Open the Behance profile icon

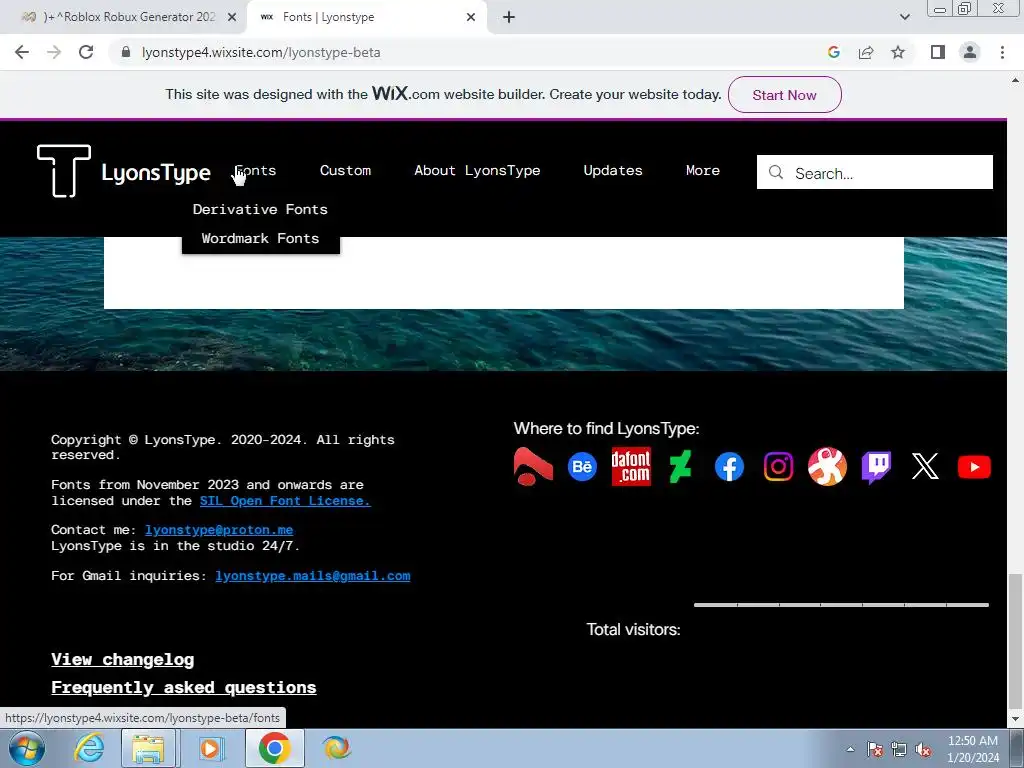(x=582, y=467)
